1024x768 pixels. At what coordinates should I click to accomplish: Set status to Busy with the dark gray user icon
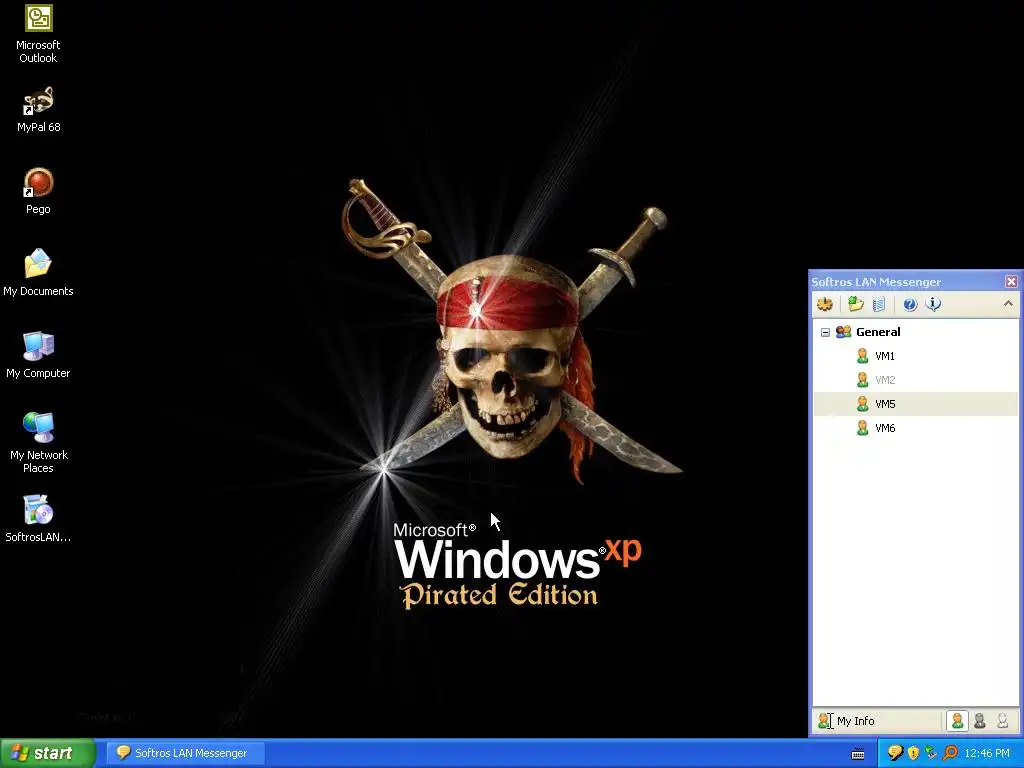[980, 721]
